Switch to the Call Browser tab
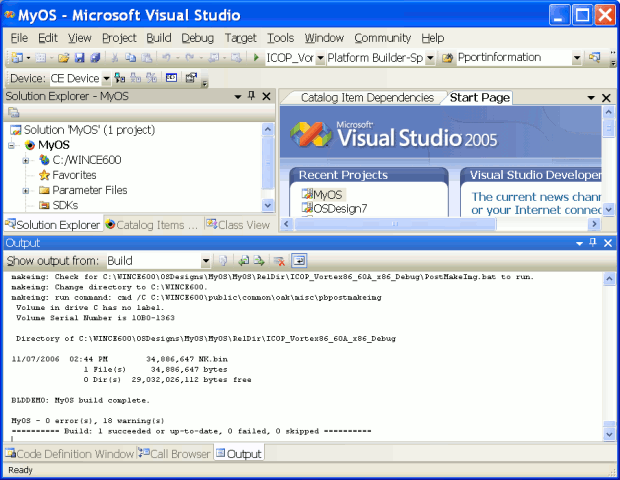Screen dimensions: 620x480 pos(174,454)
